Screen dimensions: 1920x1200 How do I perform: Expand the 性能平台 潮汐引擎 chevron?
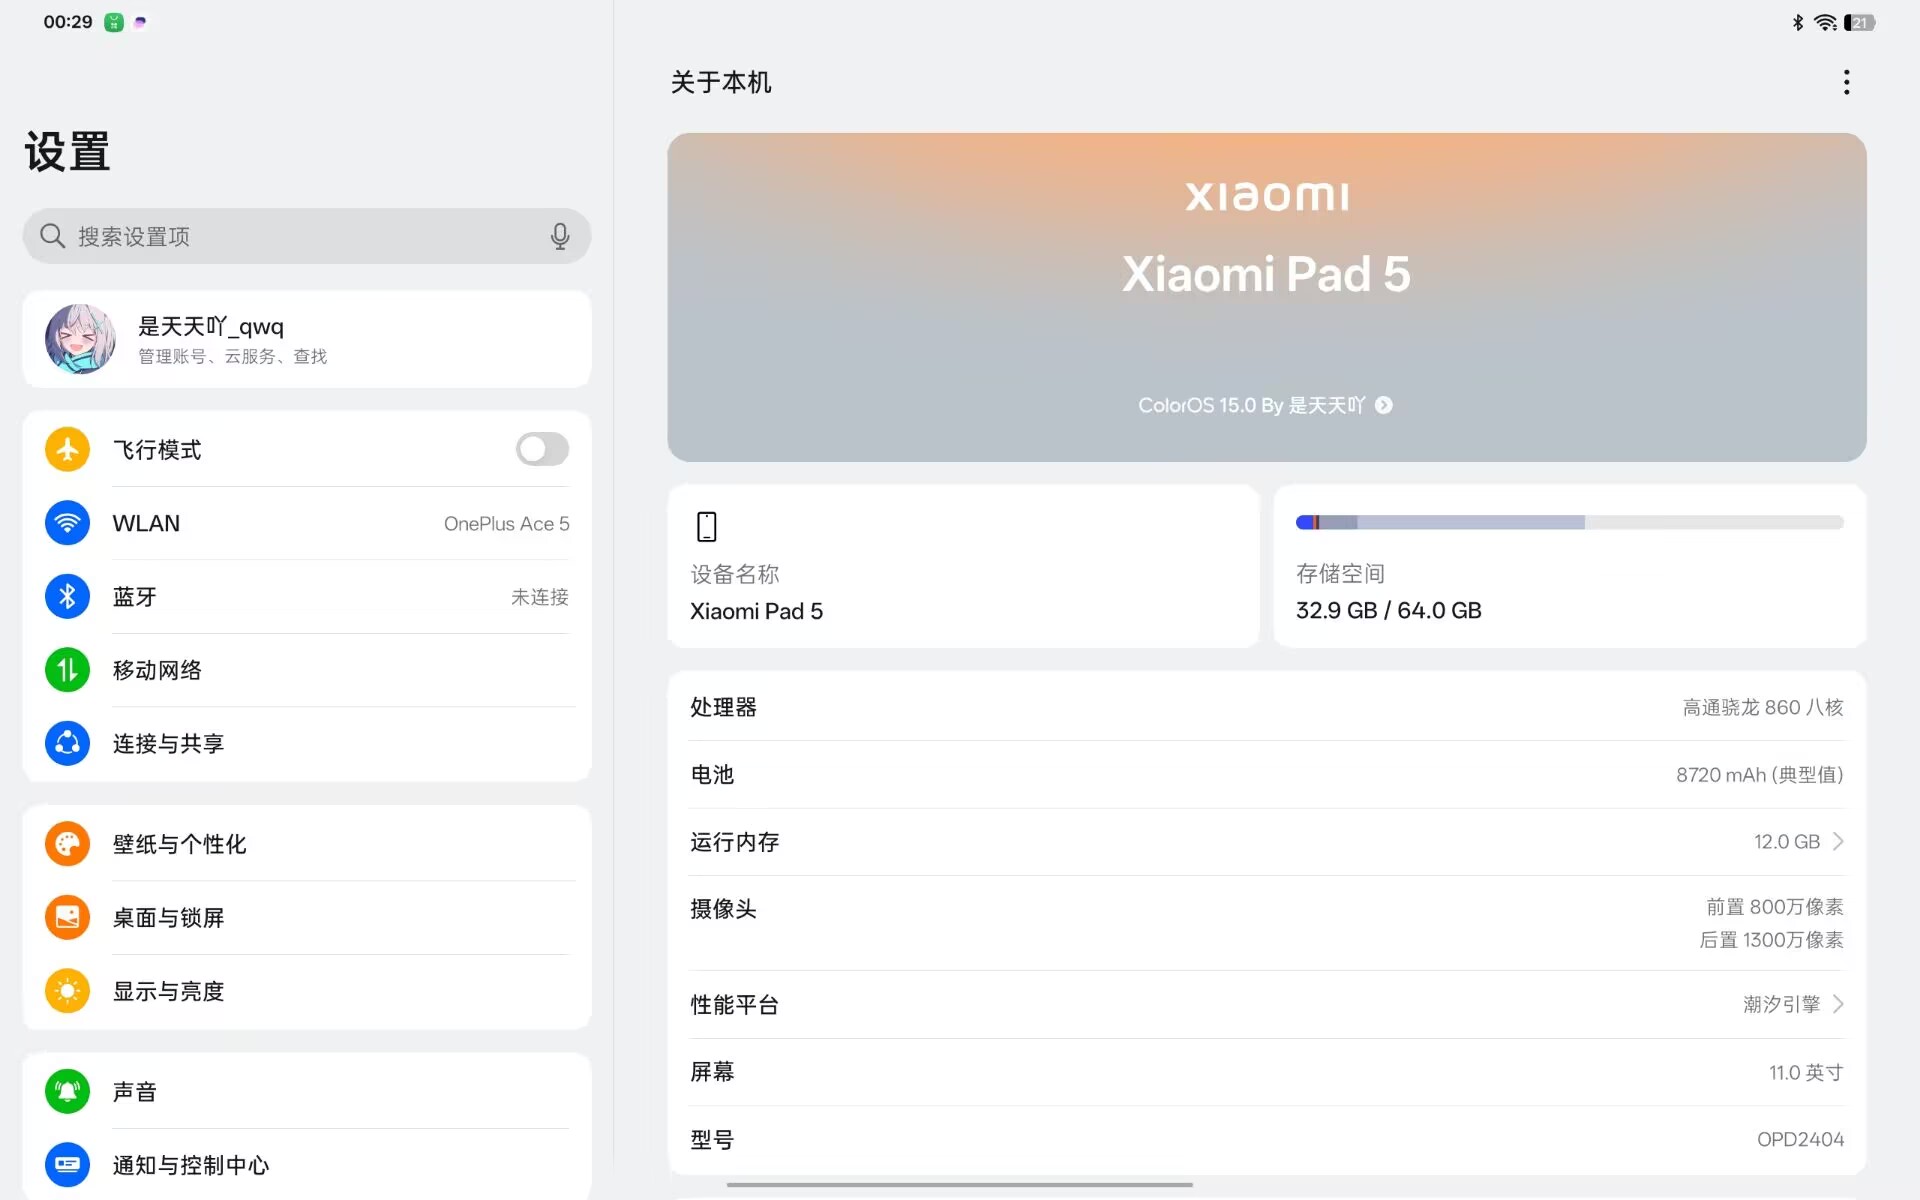(1838, 1004)
